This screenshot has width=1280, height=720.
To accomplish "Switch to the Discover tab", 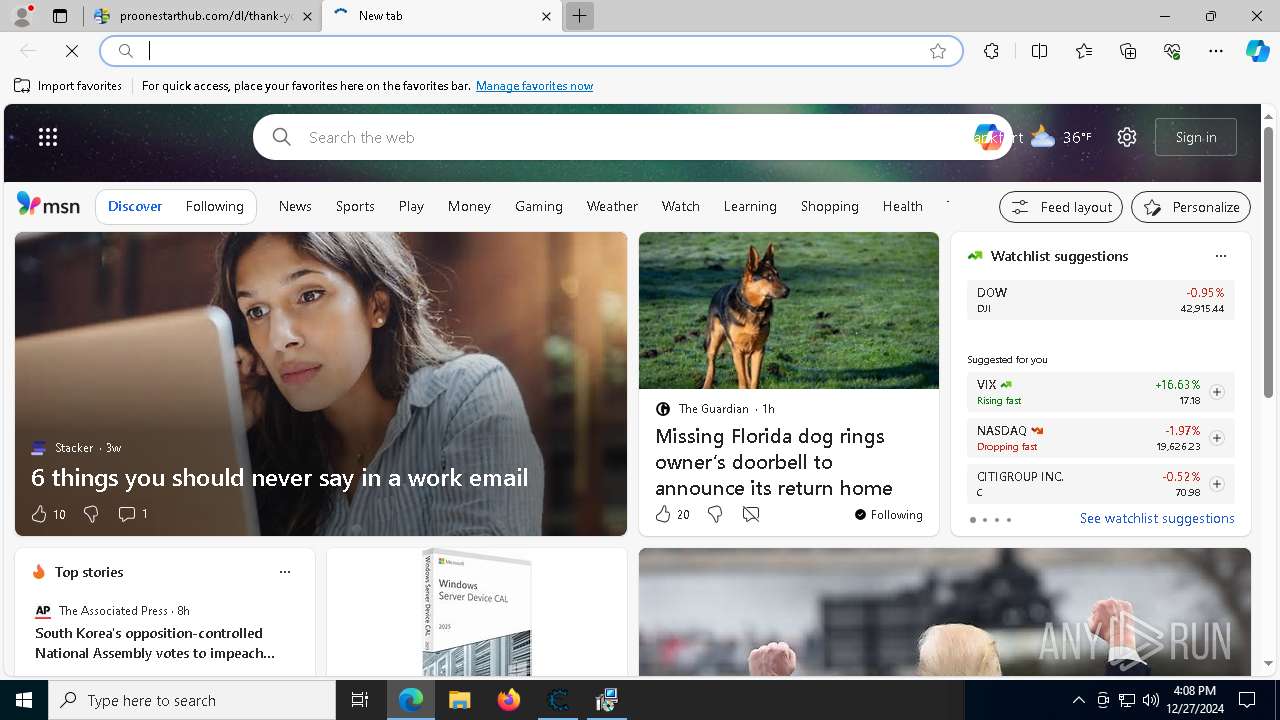I will [135, 206].
